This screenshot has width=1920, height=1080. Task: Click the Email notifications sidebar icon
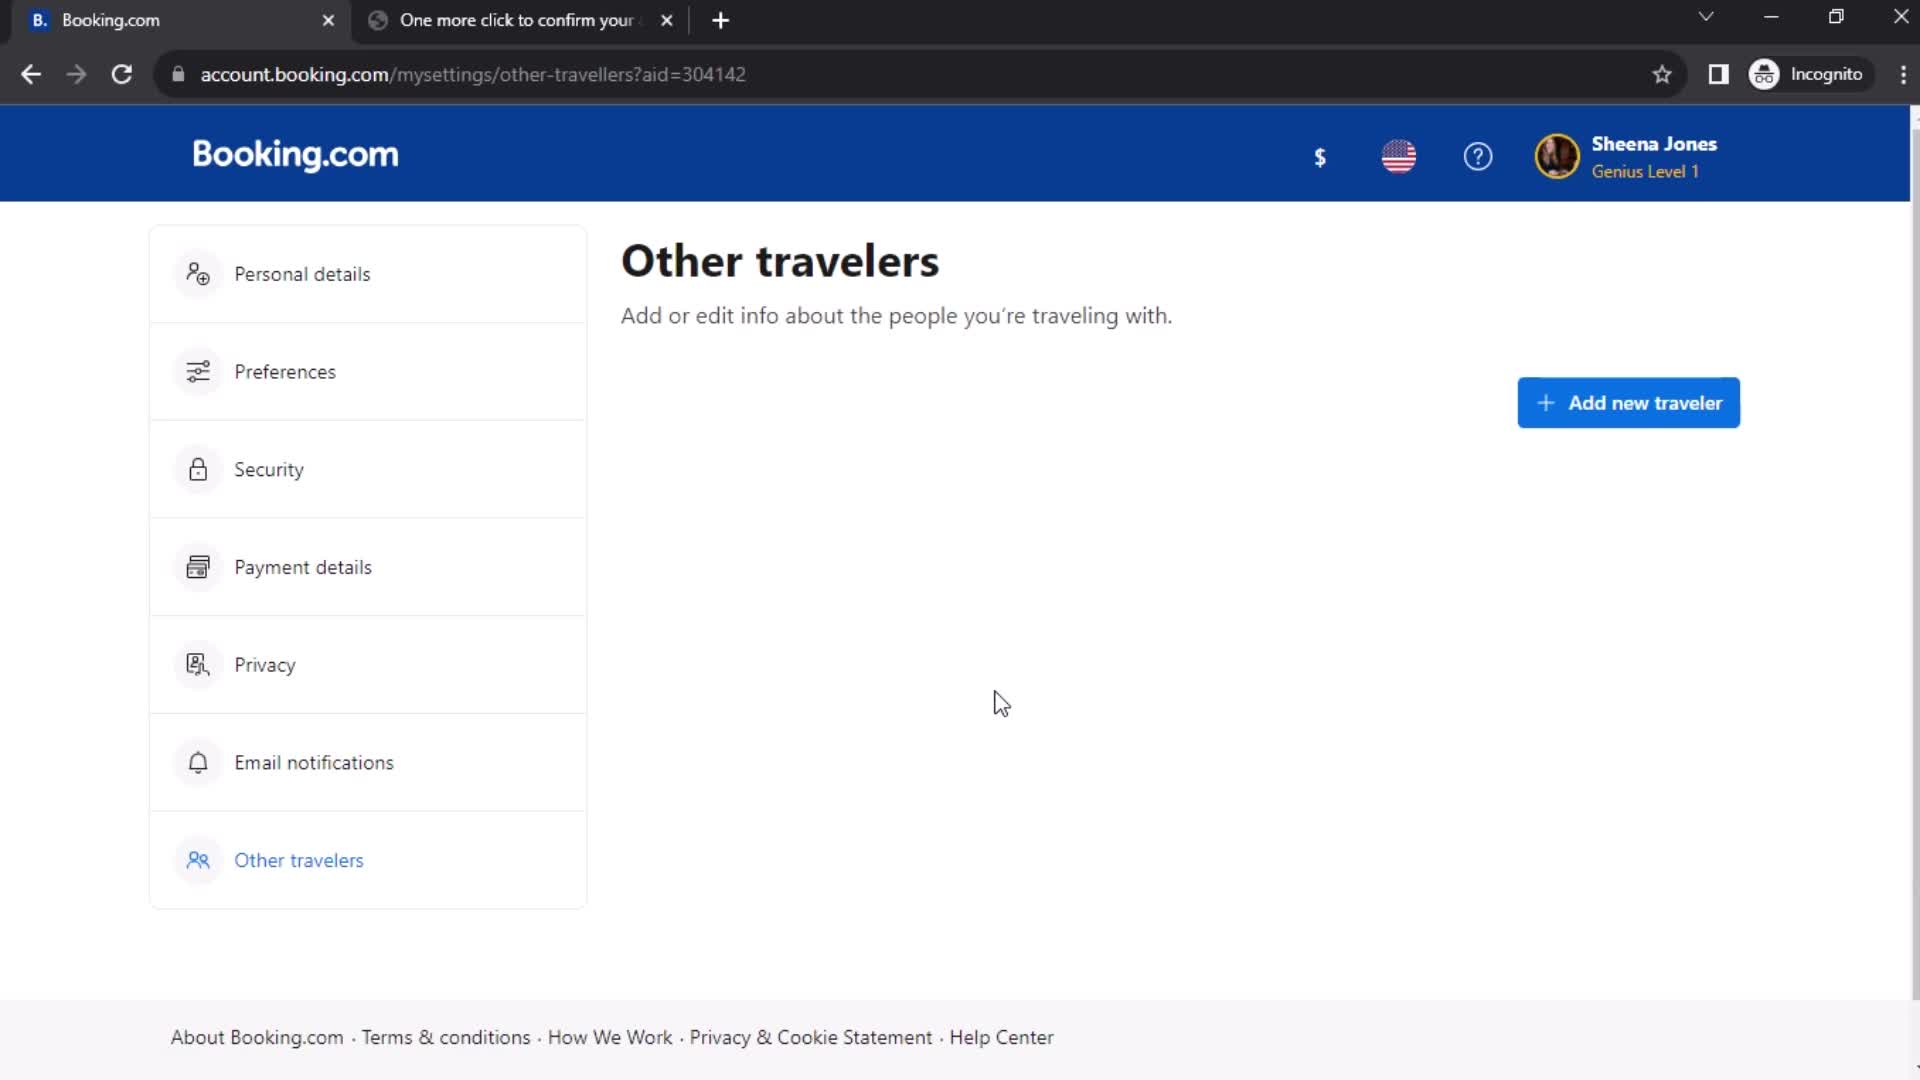198,762
